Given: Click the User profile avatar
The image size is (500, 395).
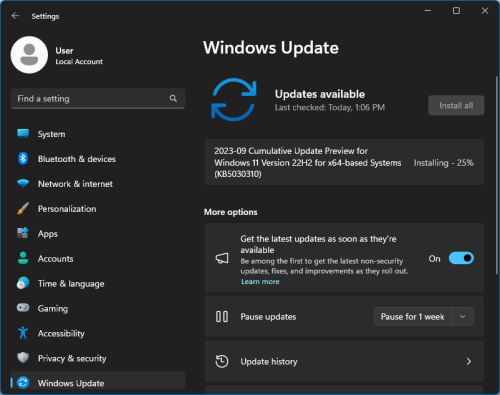Looking at the screenshot, I should (29, 55).
